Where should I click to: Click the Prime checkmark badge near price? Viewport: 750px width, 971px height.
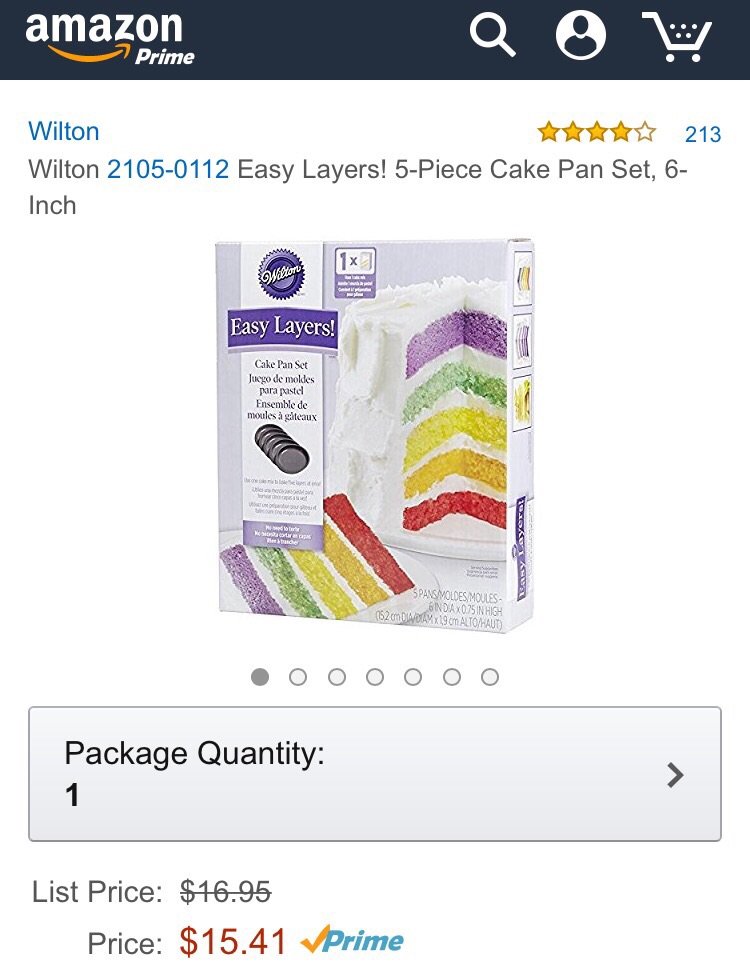point(352,941)
